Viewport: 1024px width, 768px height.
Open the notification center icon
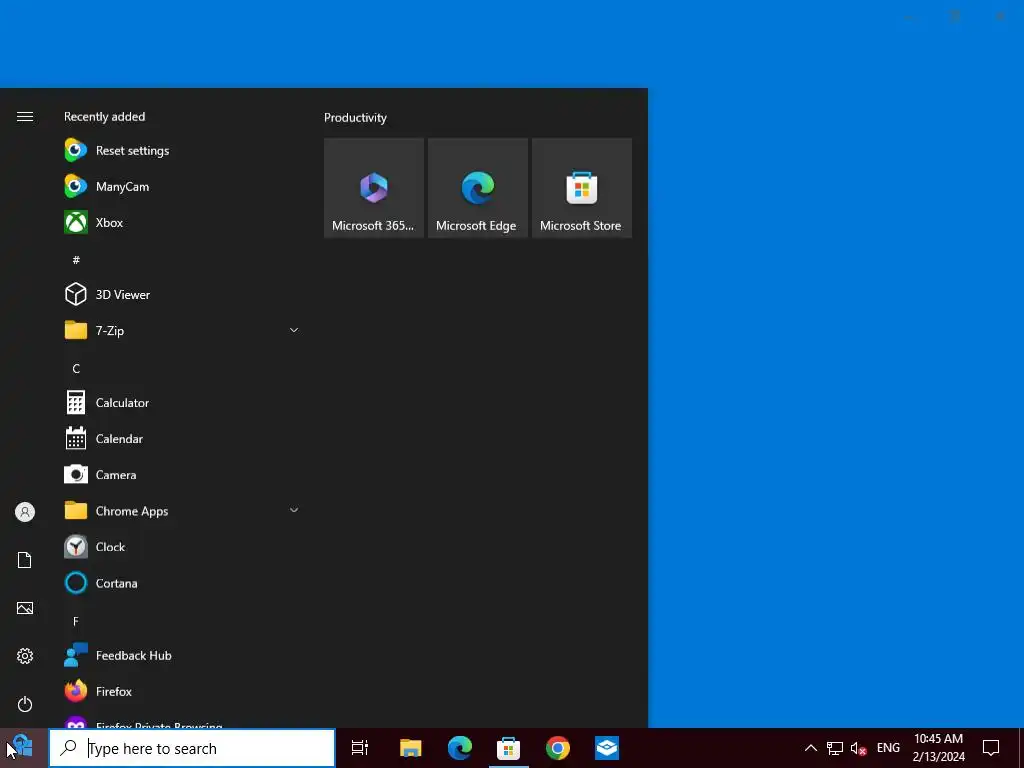(x=991, y=748)
